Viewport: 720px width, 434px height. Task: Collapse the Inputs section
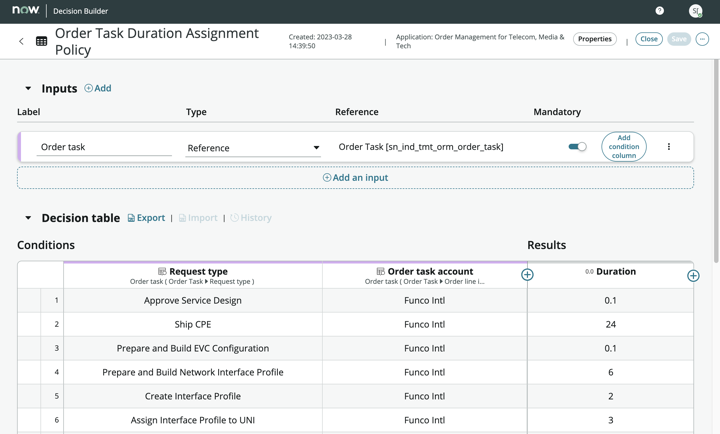coord(28,88)
